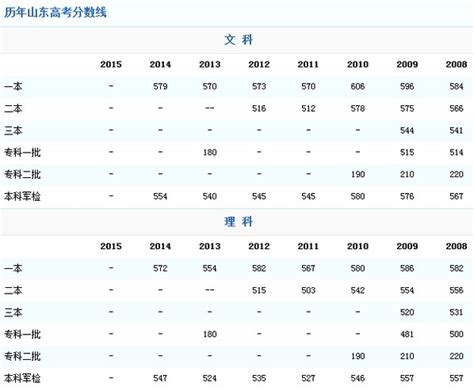Click the 理科 本科军检 2012 score 535

259,378
